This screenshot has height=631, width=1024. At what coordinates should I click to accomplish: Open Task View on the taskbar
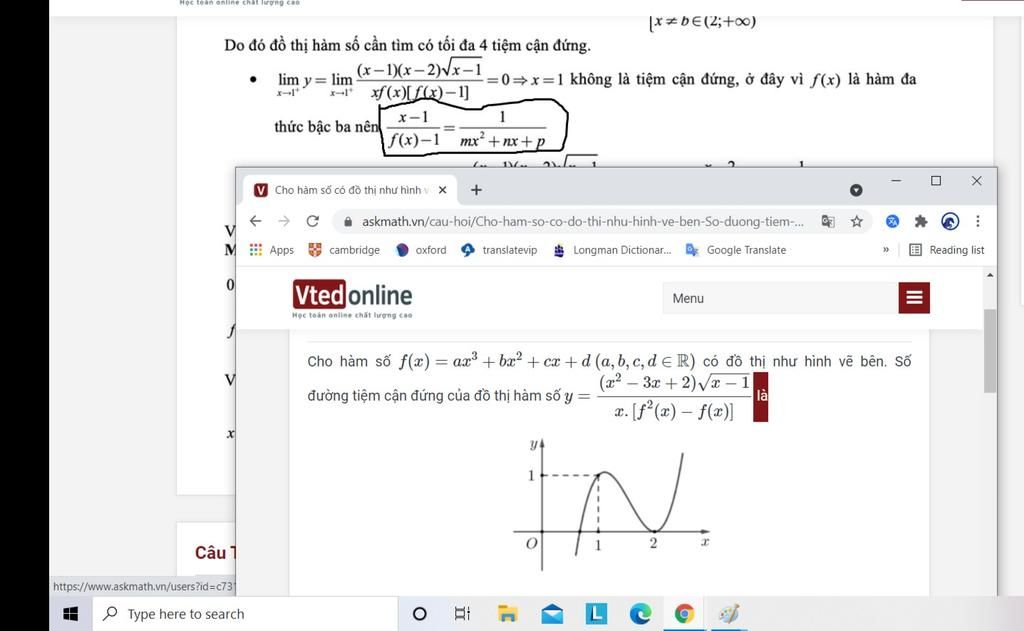pos(462,613)
